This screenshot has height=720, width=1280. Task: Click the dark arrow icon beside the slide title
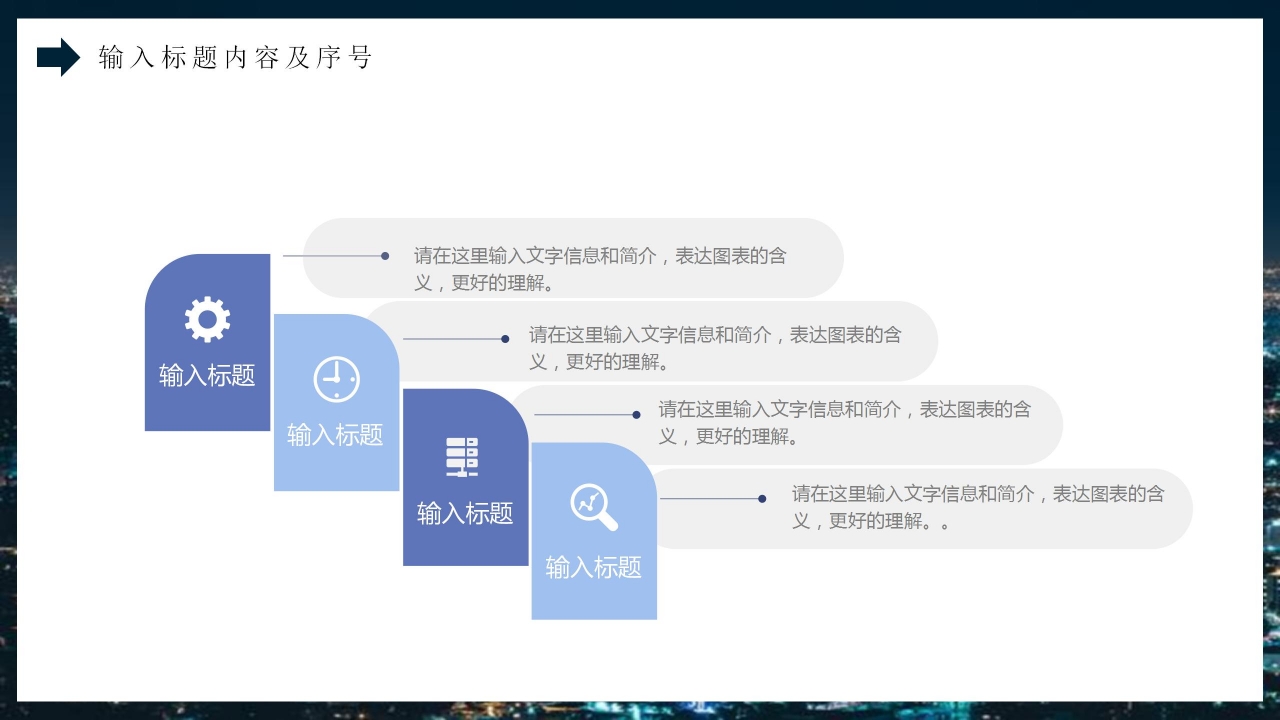[x=57, y=57]
